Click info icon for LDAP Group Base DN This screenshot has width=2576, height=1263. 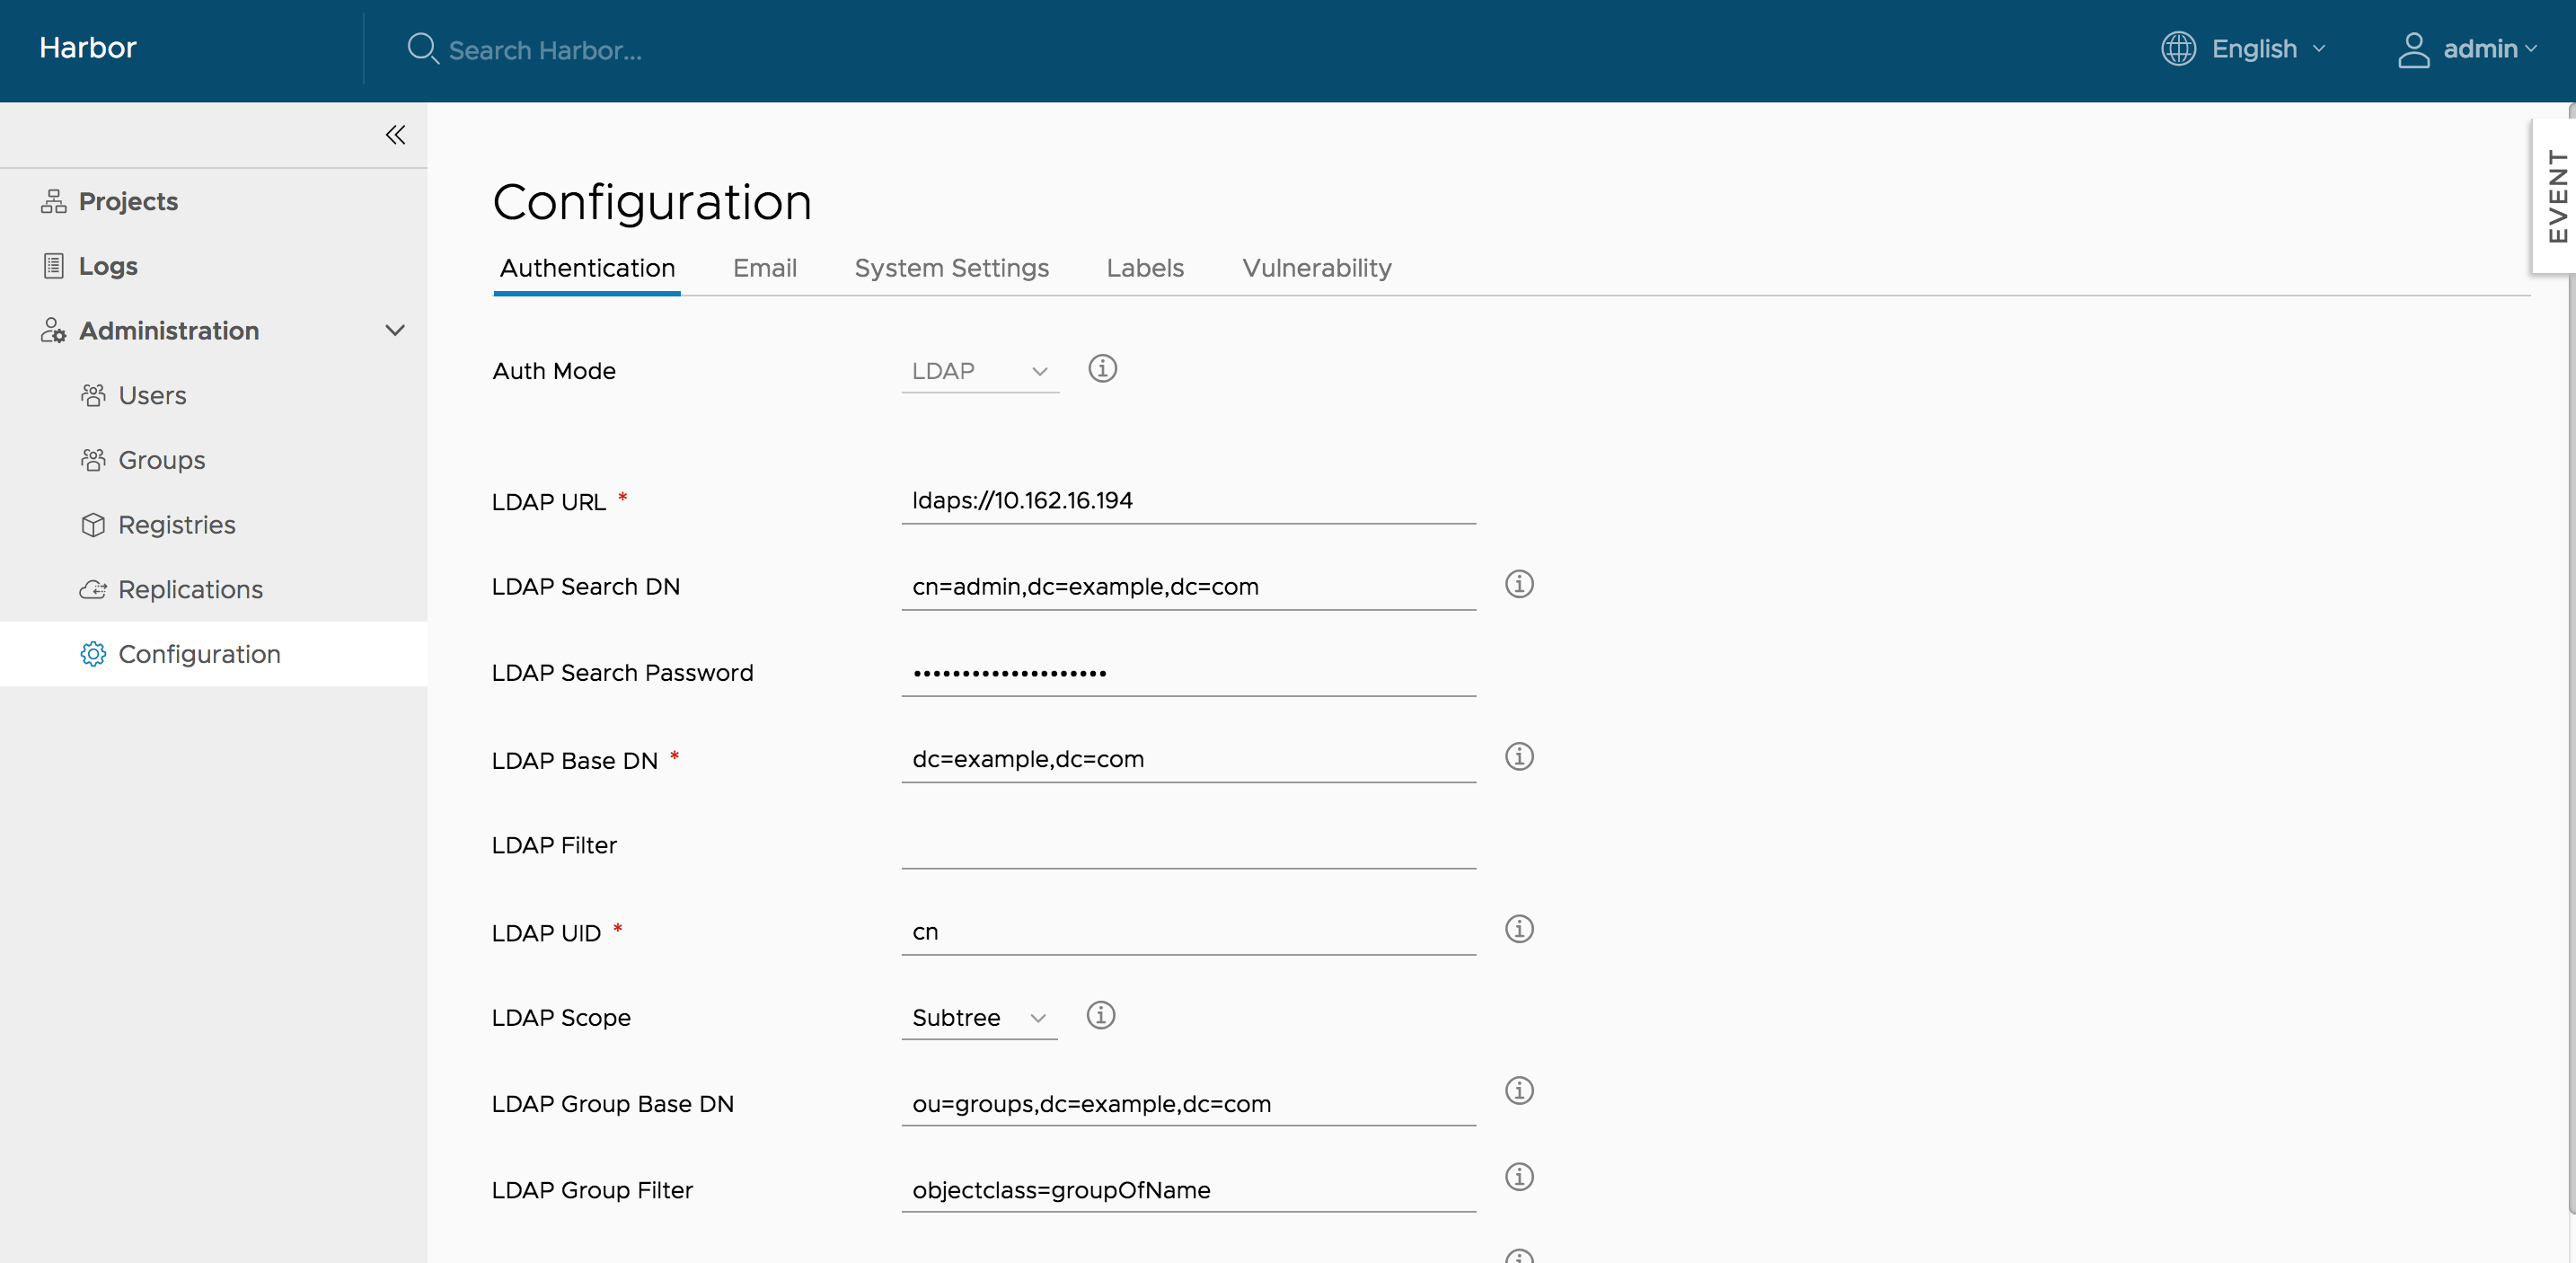(1519, 1091)
